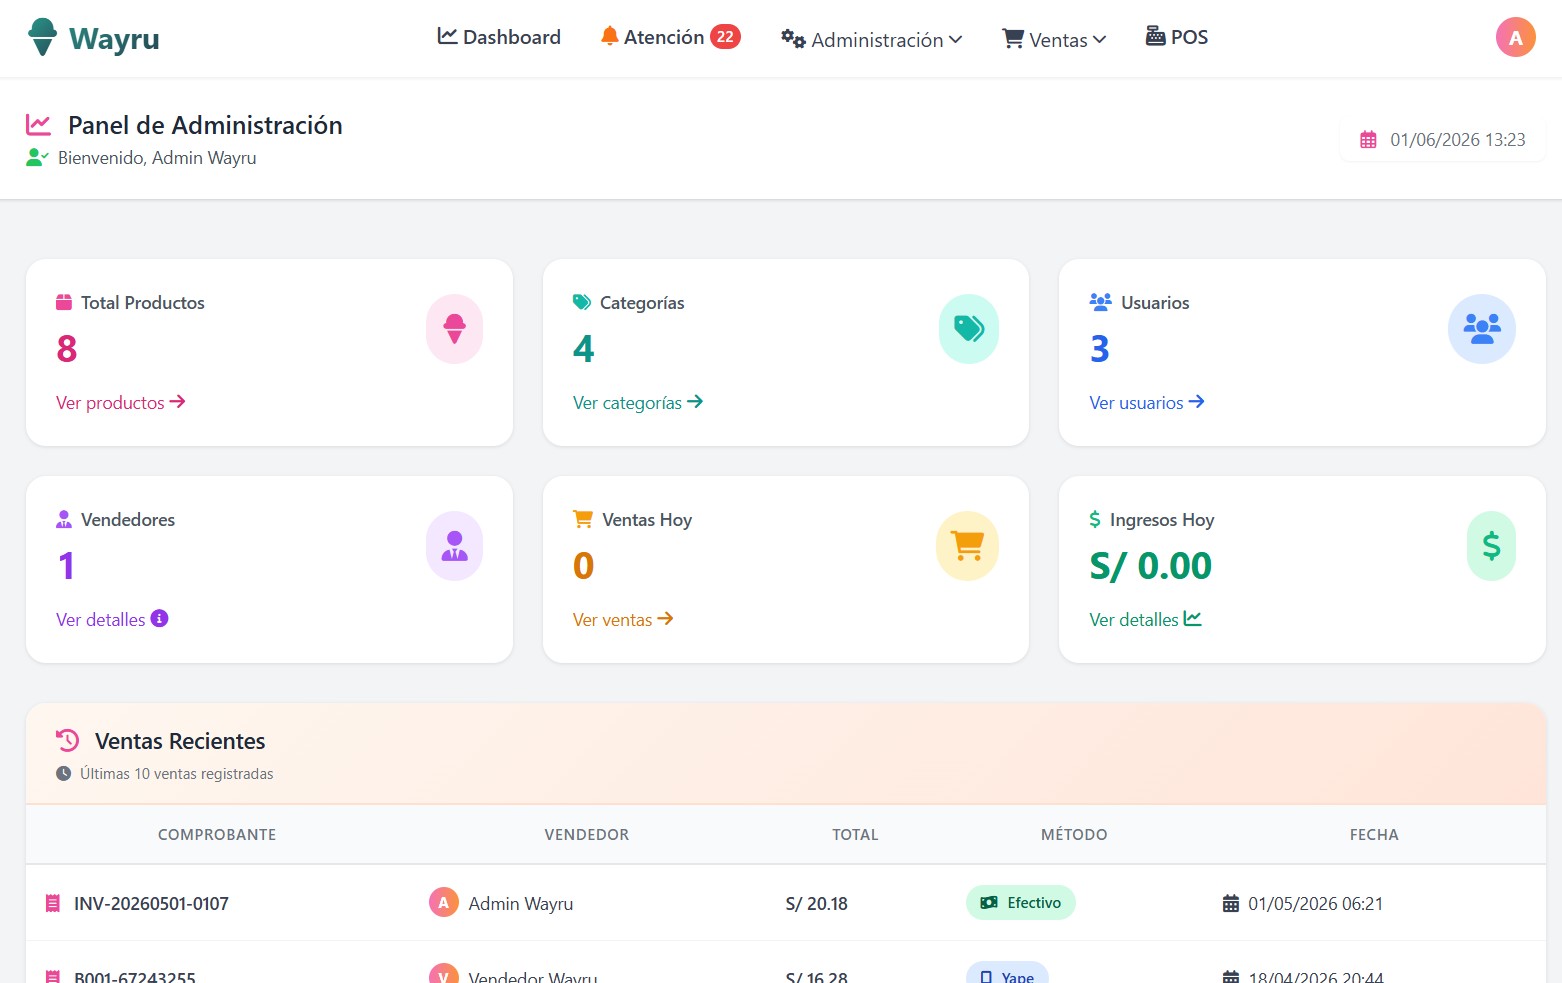The width and height of the screenshot is (1562, 983).
Task: Click the chart icon next to Panel de Administración
Action: tap(38, 125)
